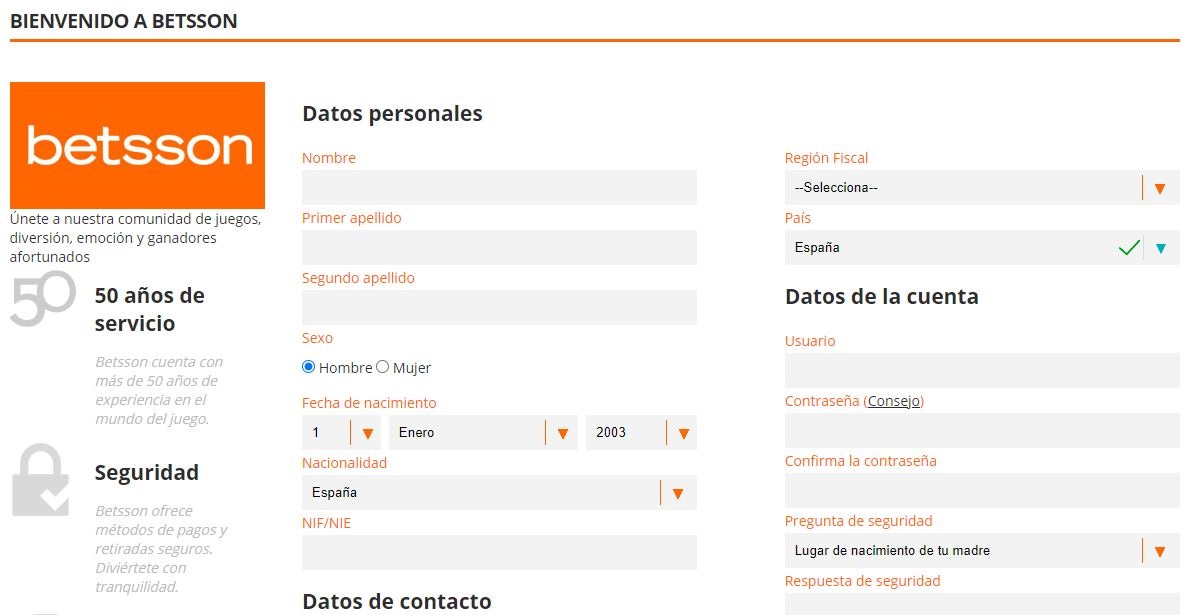
Task: Click the 'Datos de contacto' heading
Action: coord(397,601)
